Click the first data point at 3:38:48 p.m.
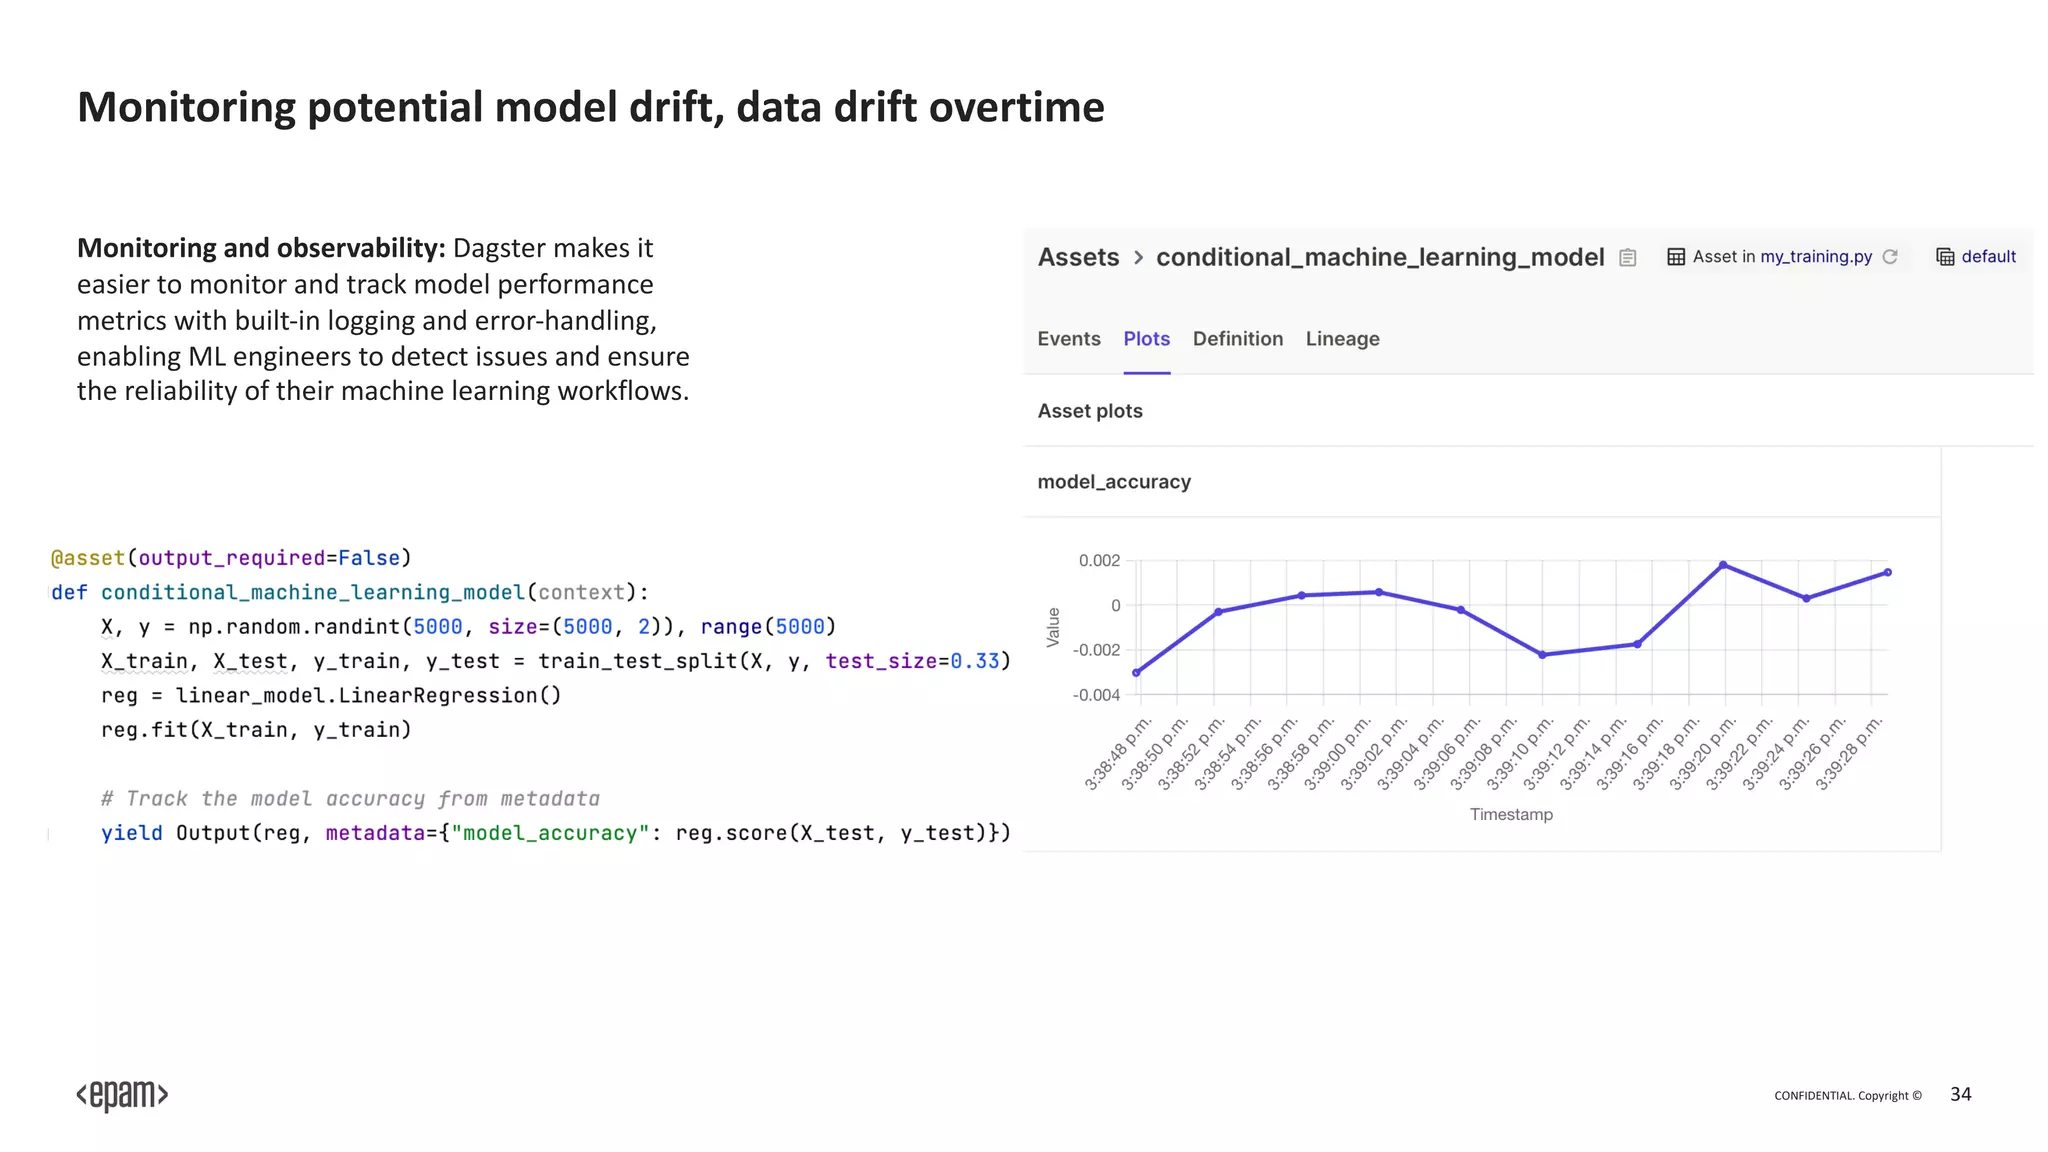This screenshot has width=2048, height=1152. [x=1136, y=673]
